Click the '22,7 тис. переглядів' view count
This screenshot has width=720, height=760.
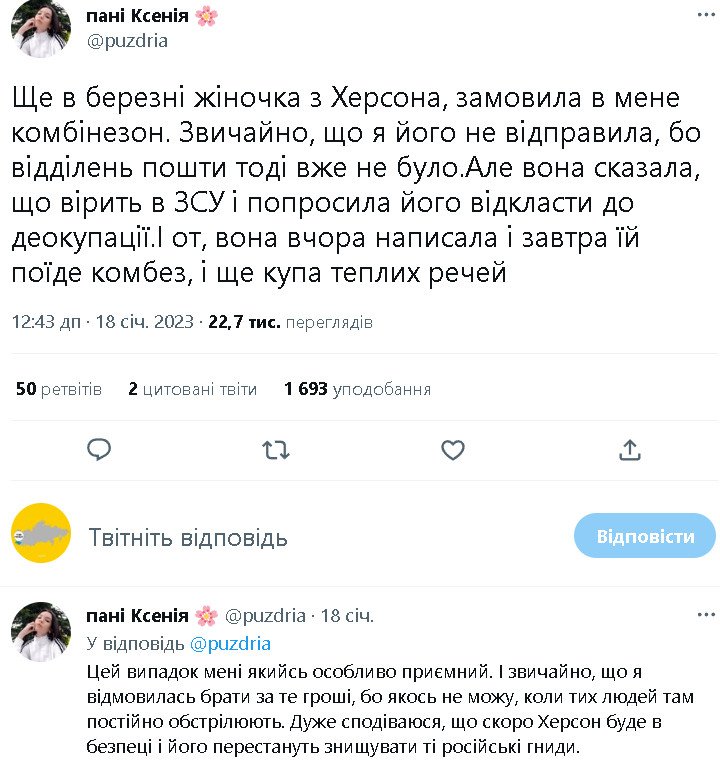click(x=290, y=323)
